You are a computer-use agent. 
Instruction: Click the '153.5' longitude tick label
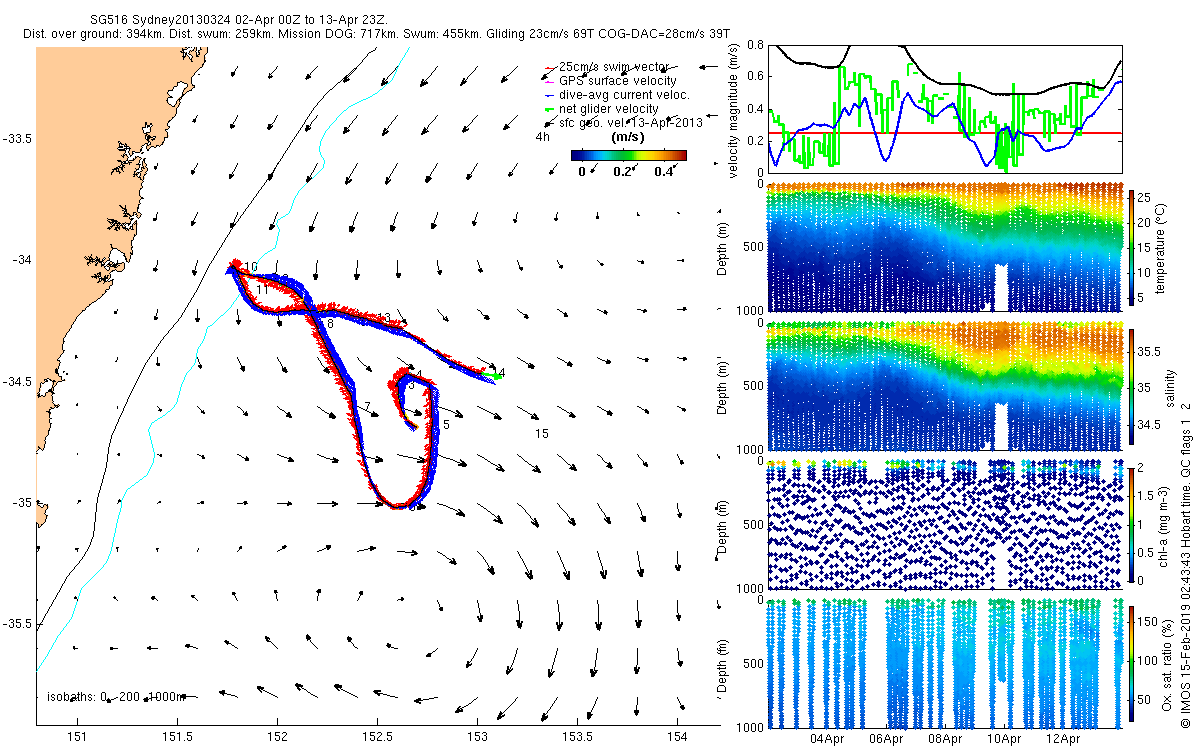click(577, 738)
